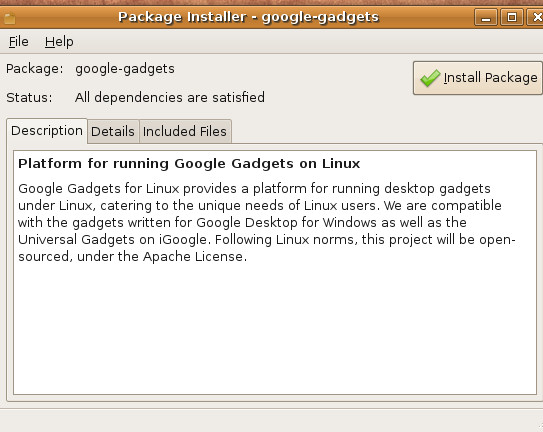The image size is (543, 432).
Task: Open the Help menu
Action: click(59, 42)
